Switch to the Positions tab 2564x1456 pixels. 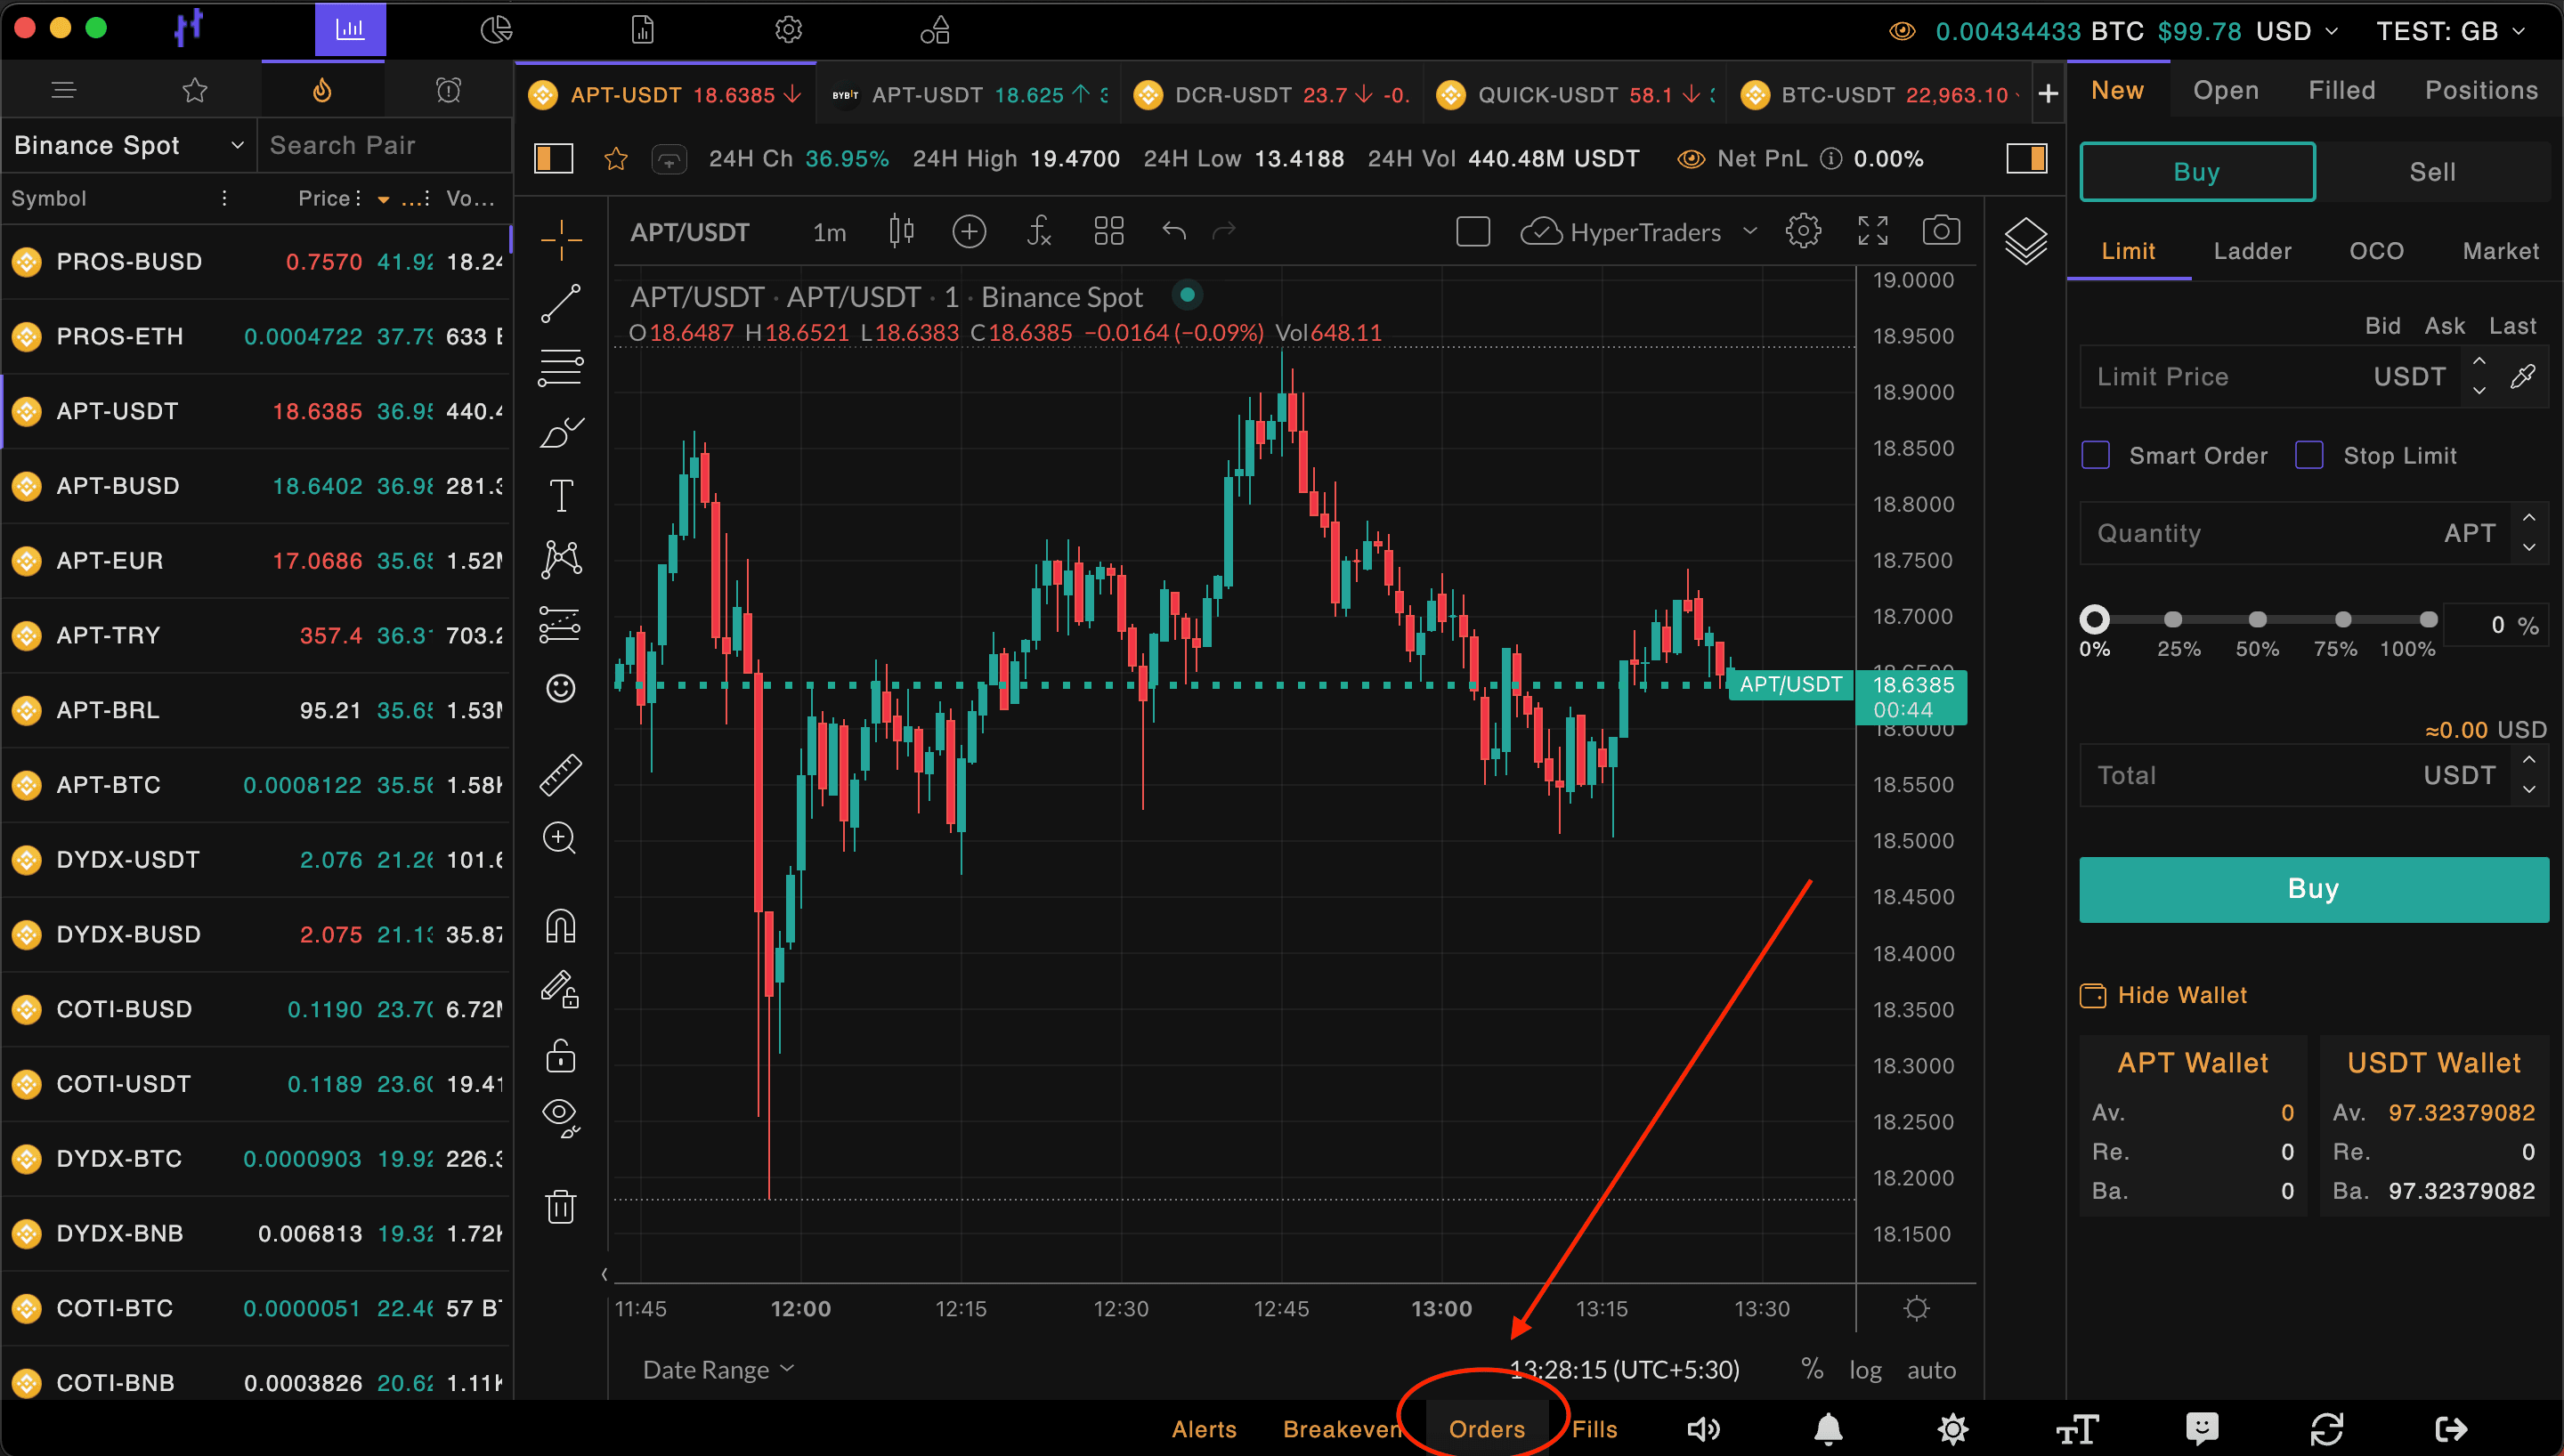coord(2481,91)
